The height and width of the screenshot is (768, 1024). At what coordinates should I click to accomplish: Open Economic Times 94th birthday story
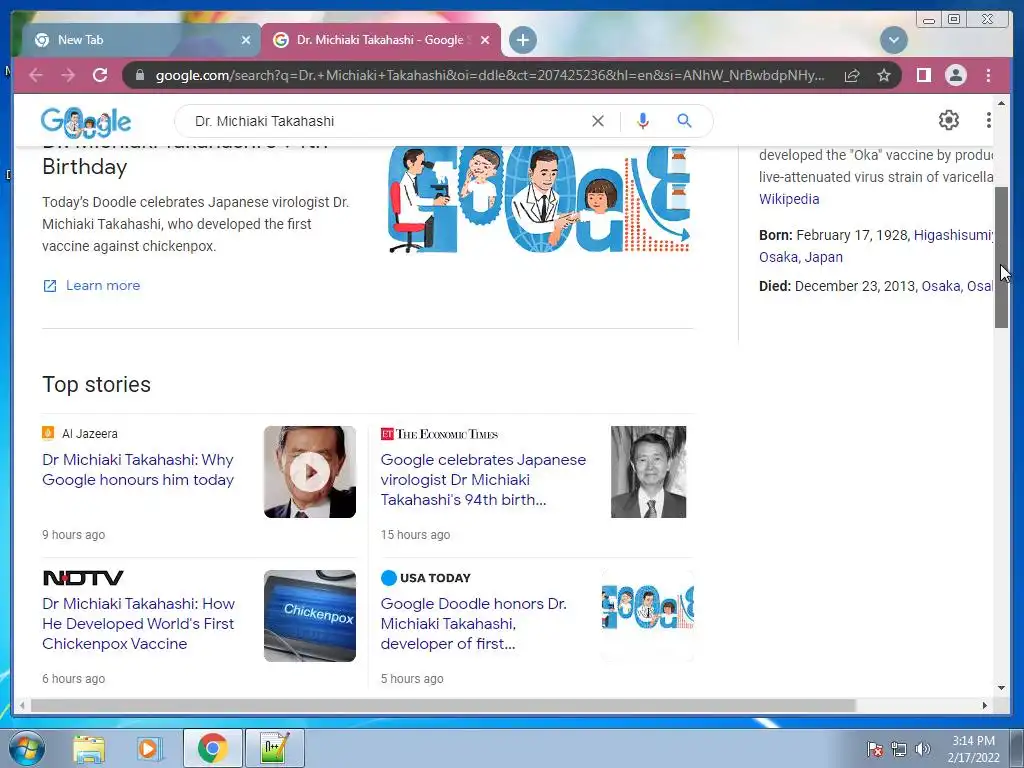pyautogui.click(x=483, y=479)
